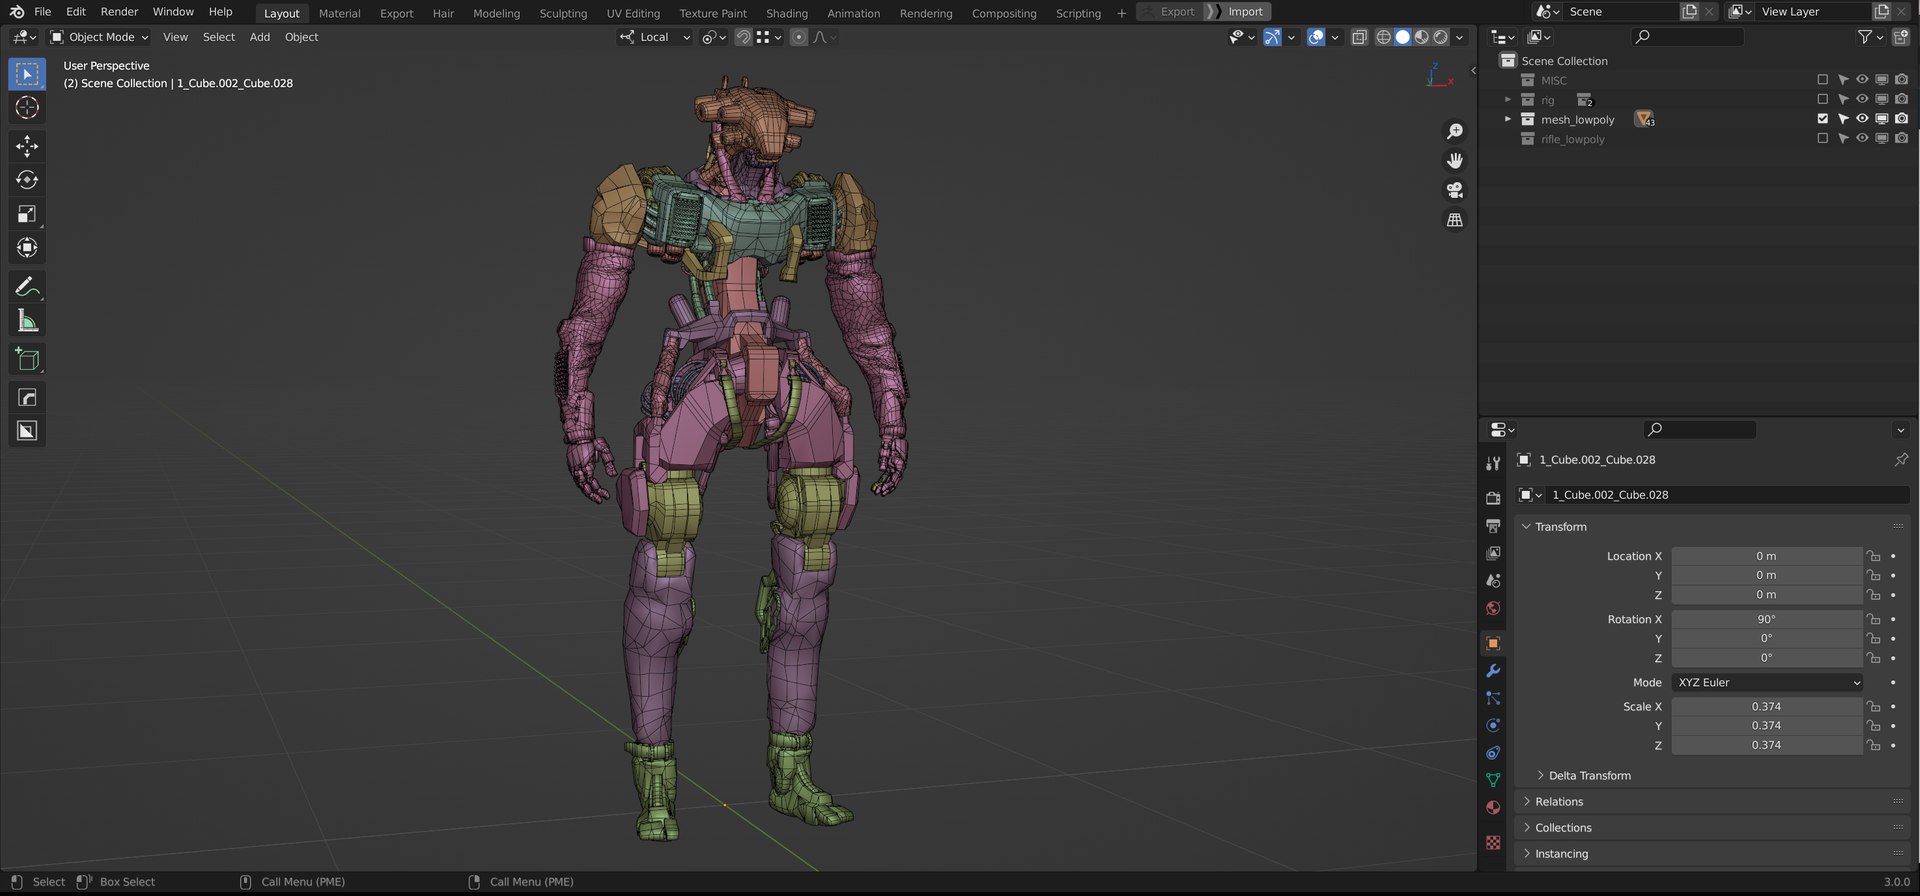1920x896 pixels.
Task: Toggle rig collection eye visibility
Action: coord(1862,100)
